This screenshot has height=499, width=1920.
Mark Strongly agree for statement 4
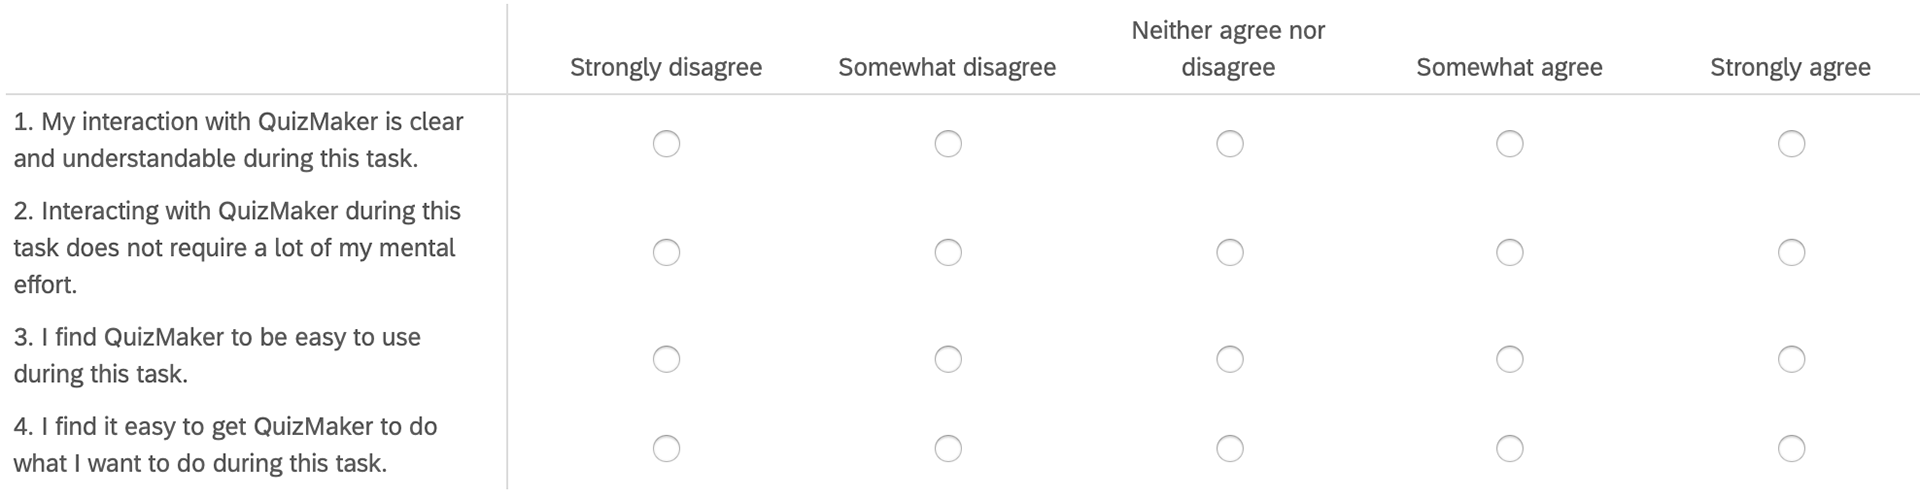click(x=1791, y=448)
